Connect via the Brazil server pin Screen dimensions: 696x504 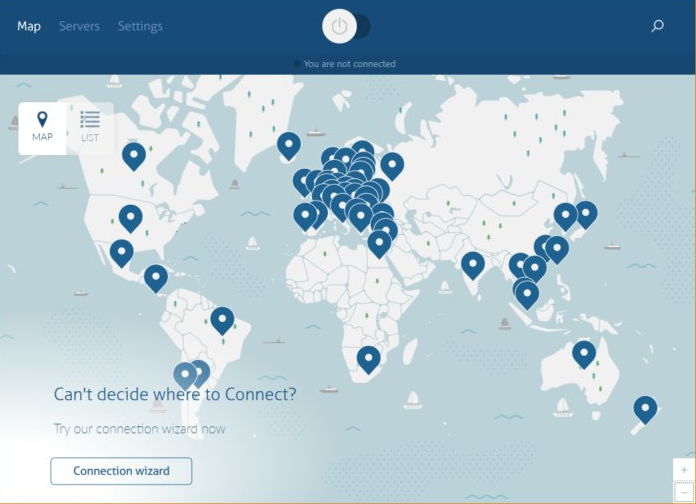pyautogui.click(x=222, y=320)
